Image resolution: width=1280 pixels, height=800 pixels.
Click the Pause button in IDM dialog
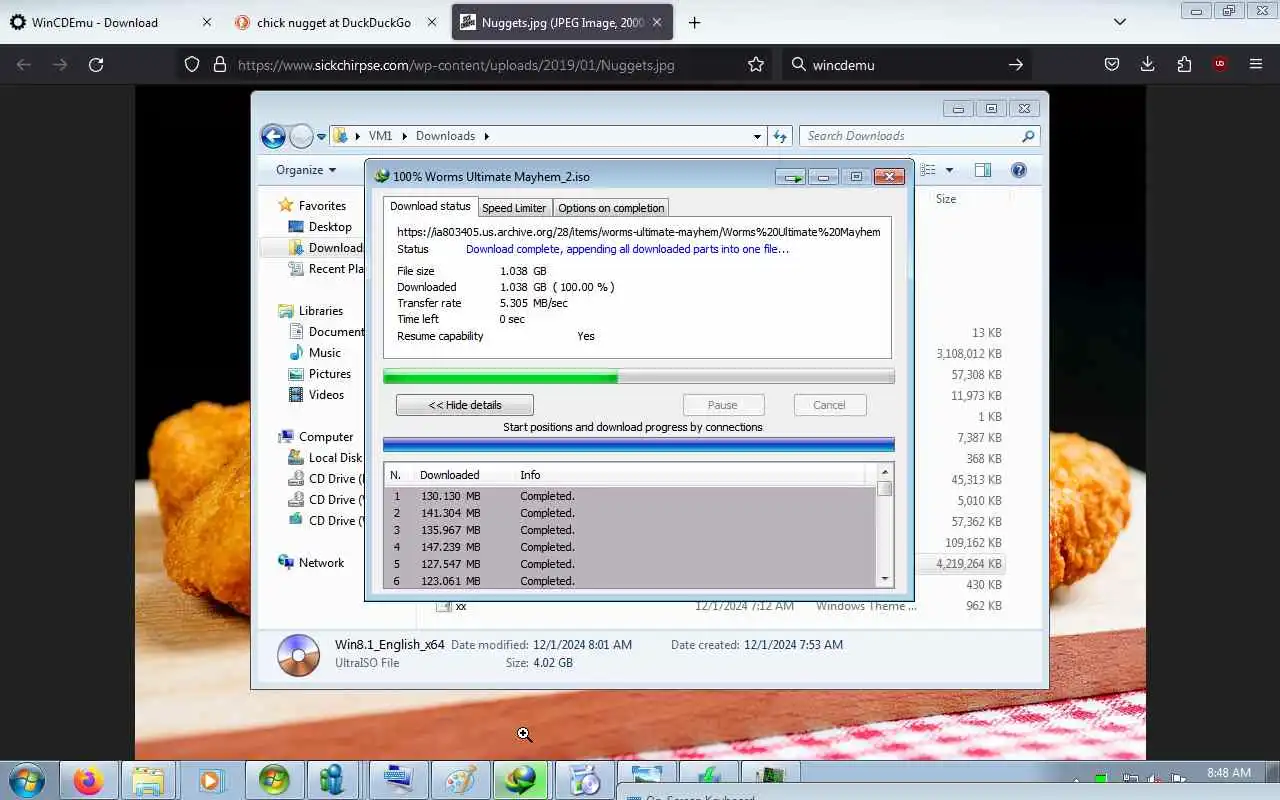pyautogui.click(x=723, y=405)
